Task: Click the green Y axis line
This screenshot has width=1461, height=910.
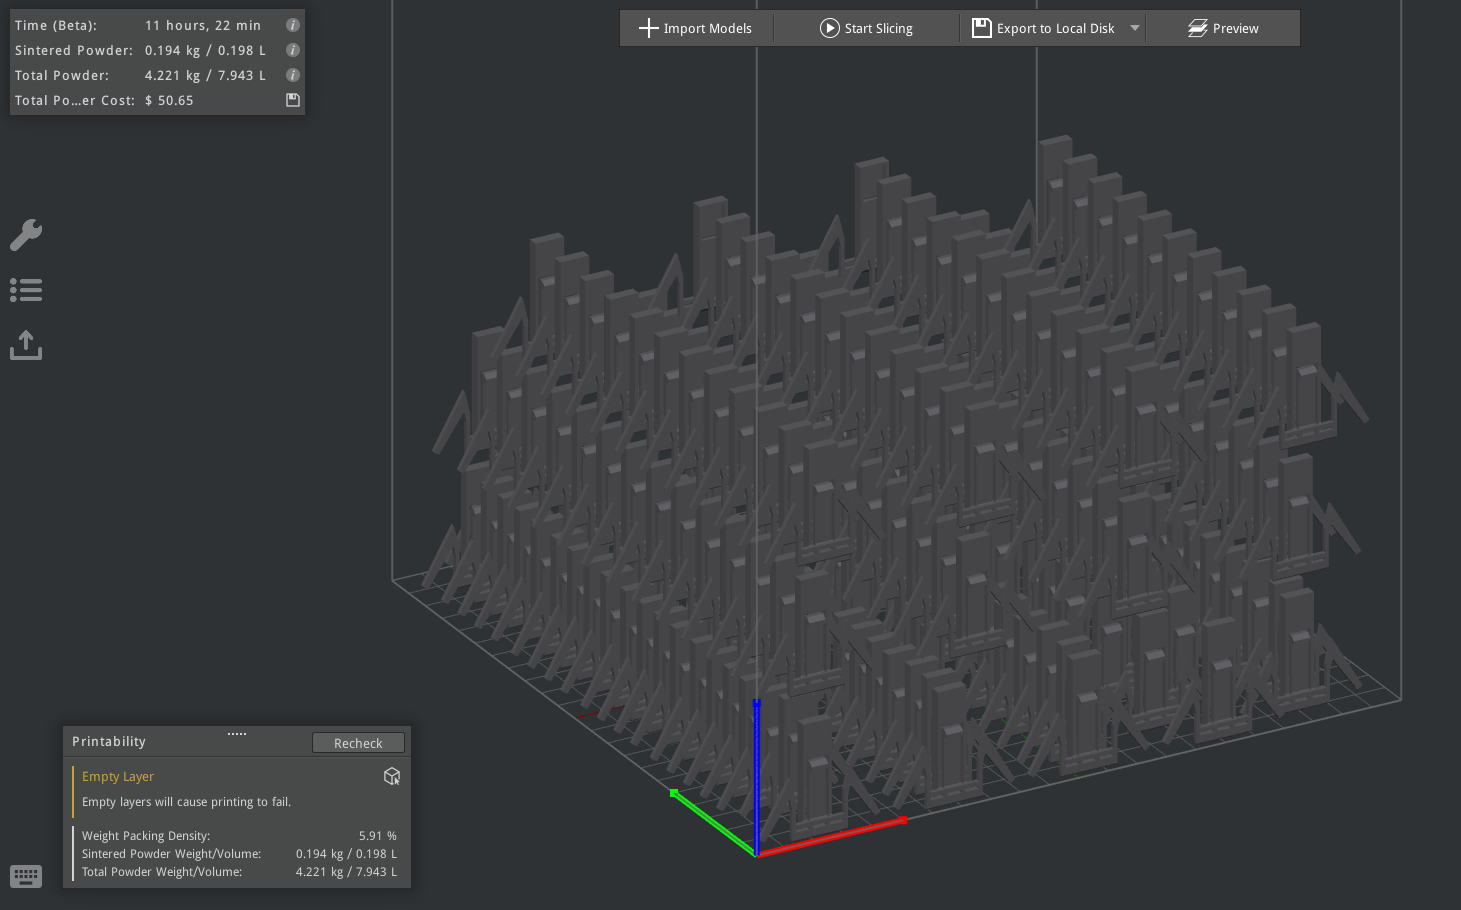Action: [712, 823]
